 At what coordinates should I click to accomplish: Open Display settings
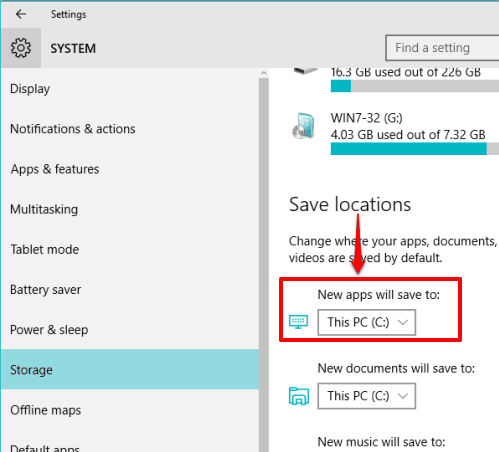(130, 89)
